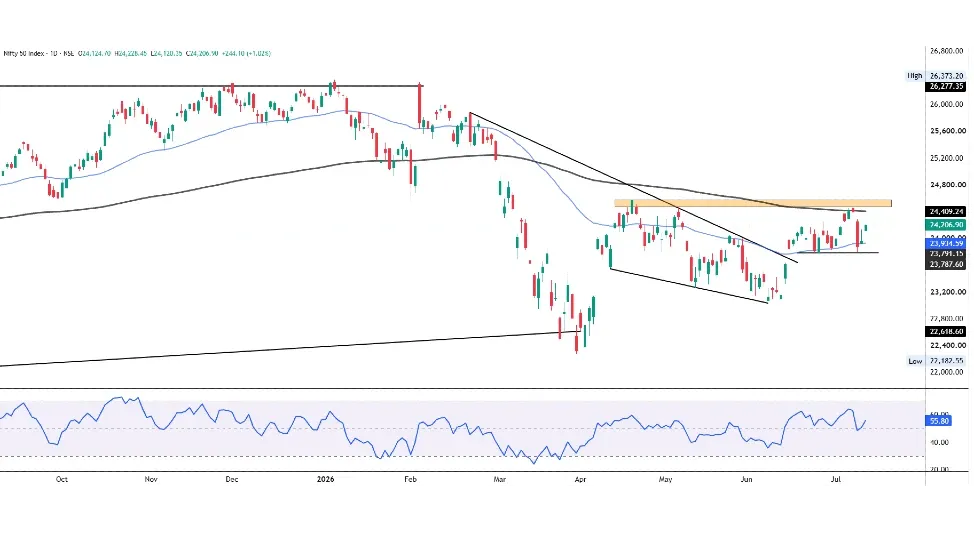Select the High marker label

(x=914, y=76)
